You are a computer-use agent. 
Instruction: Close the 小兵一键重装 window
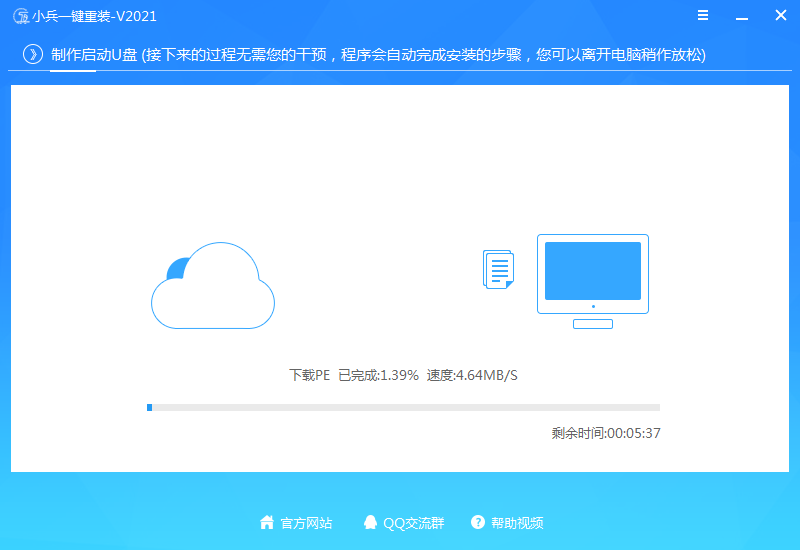click(x=781, y=15)
